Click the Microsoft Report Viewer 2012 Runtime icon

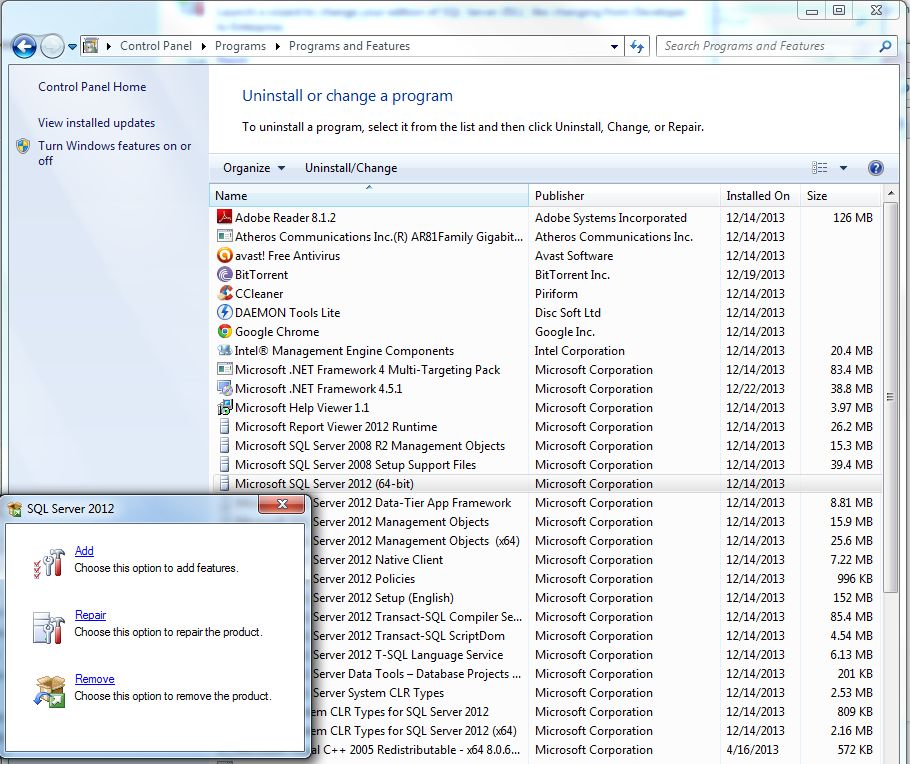click(x=224, y=427)
